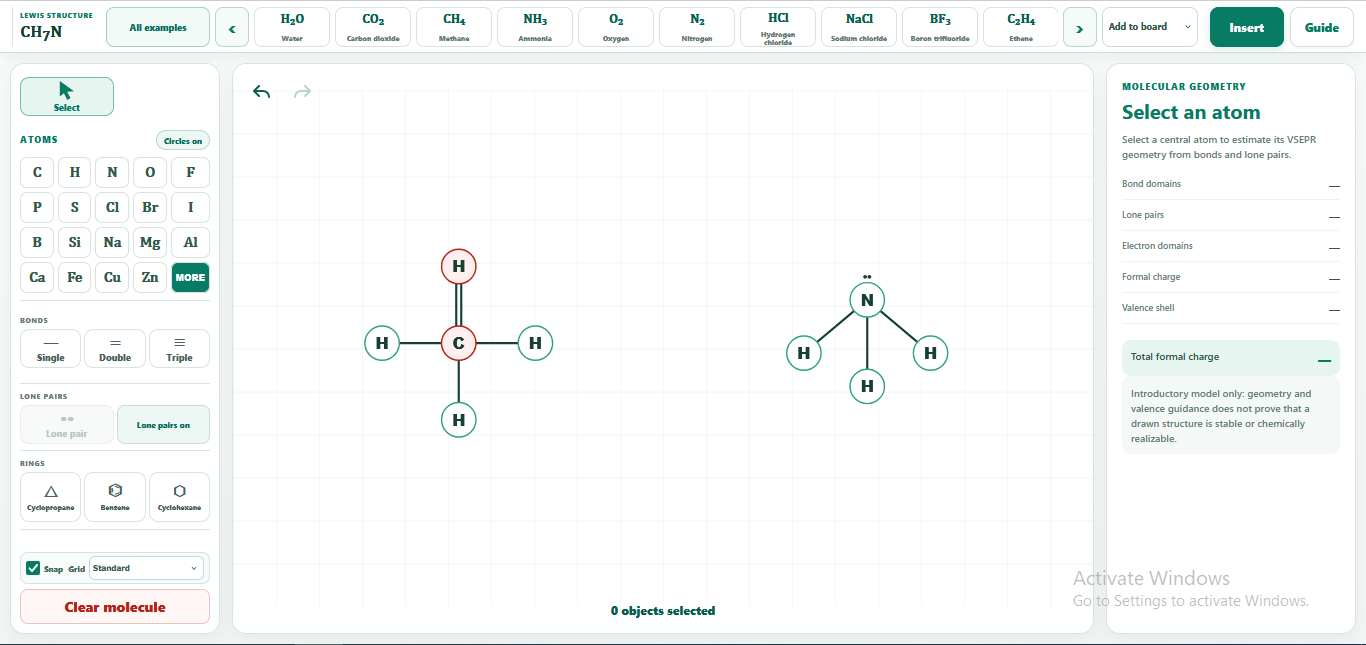
Task: Uncheck the Snap checkbox
Action: (33, 568)
